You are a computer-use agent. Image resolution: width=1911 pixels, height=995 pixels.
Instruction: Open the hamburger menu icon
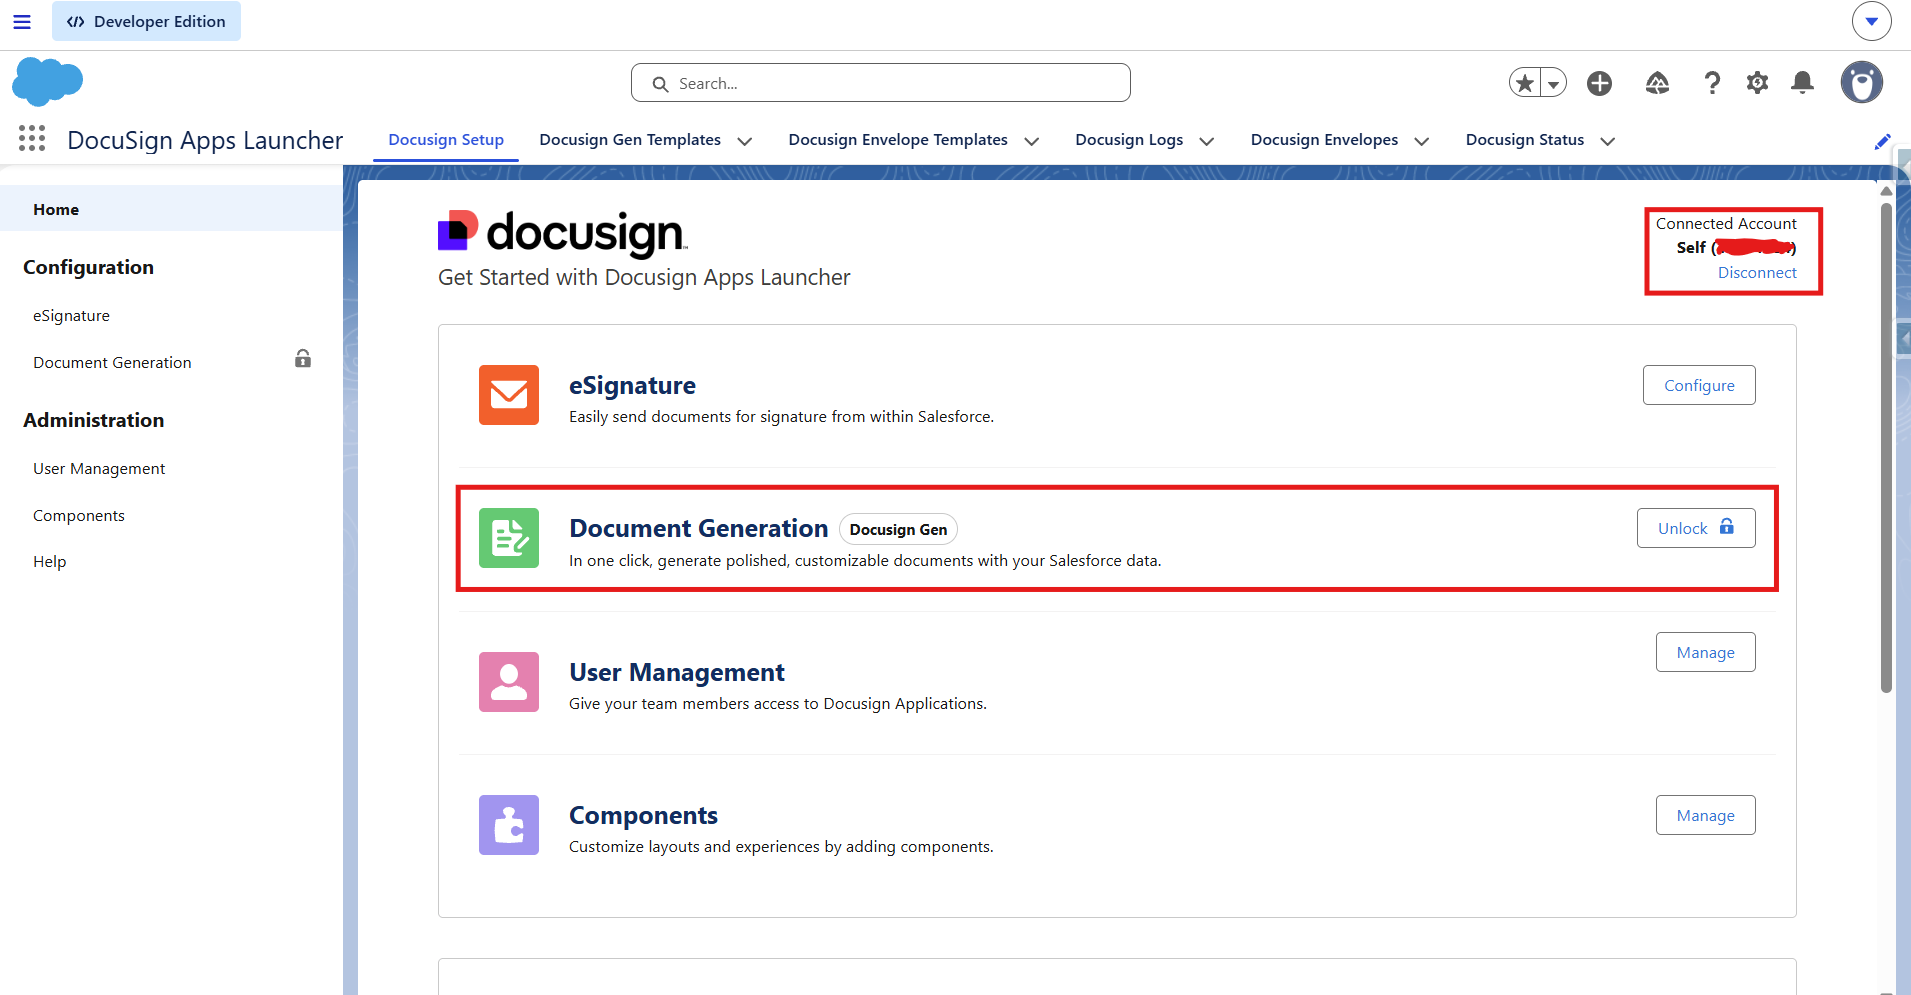(x=22, y=21)
